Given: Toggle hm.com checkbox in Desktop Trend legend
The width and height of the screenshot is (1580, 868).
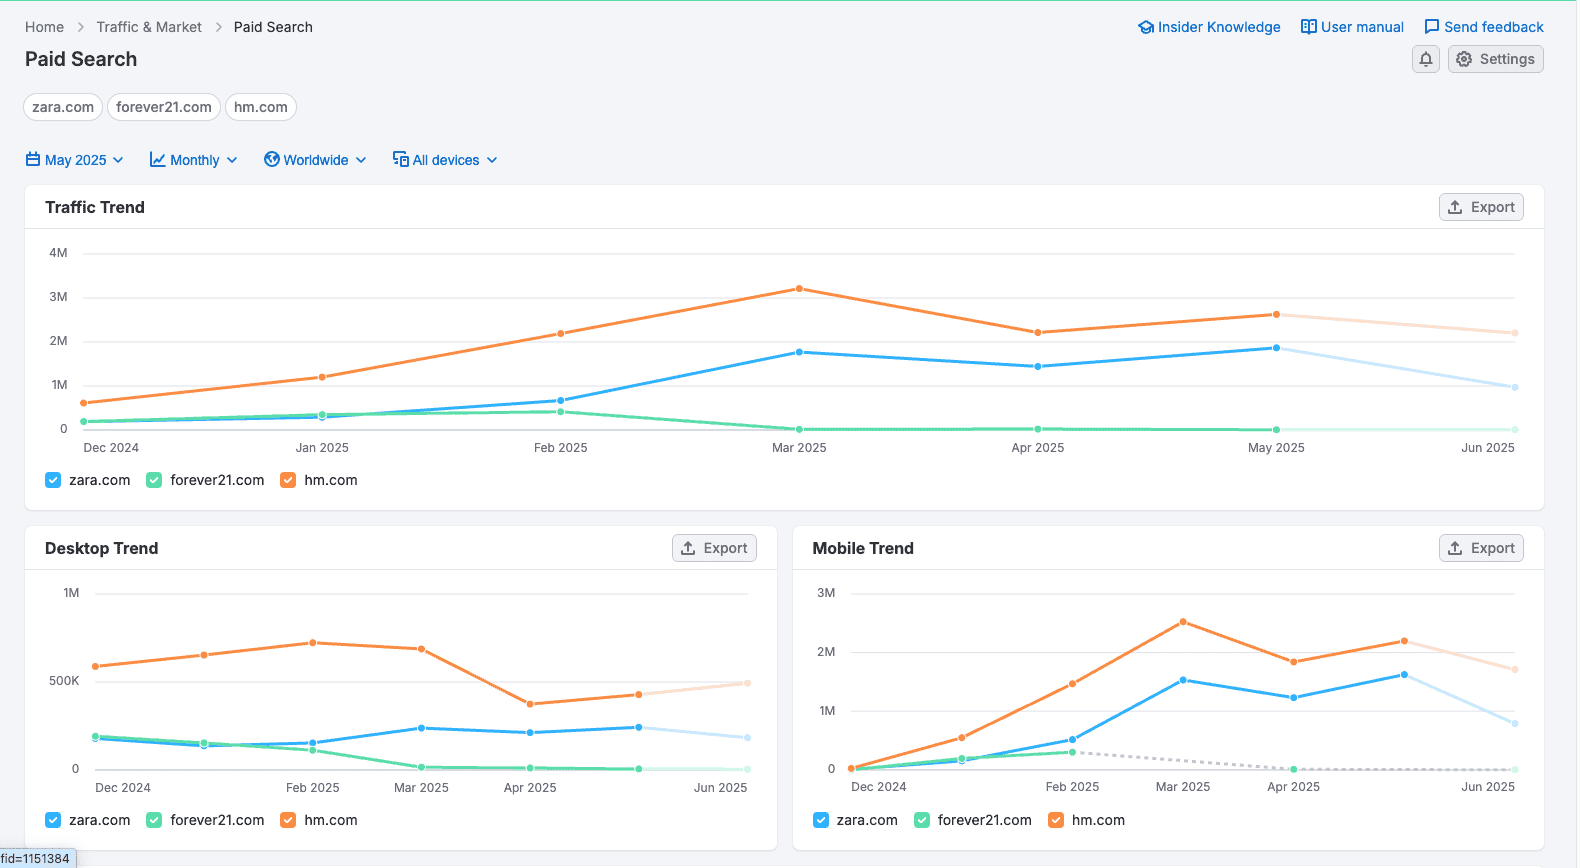Looking at the screenshot, I should point(288,820).
